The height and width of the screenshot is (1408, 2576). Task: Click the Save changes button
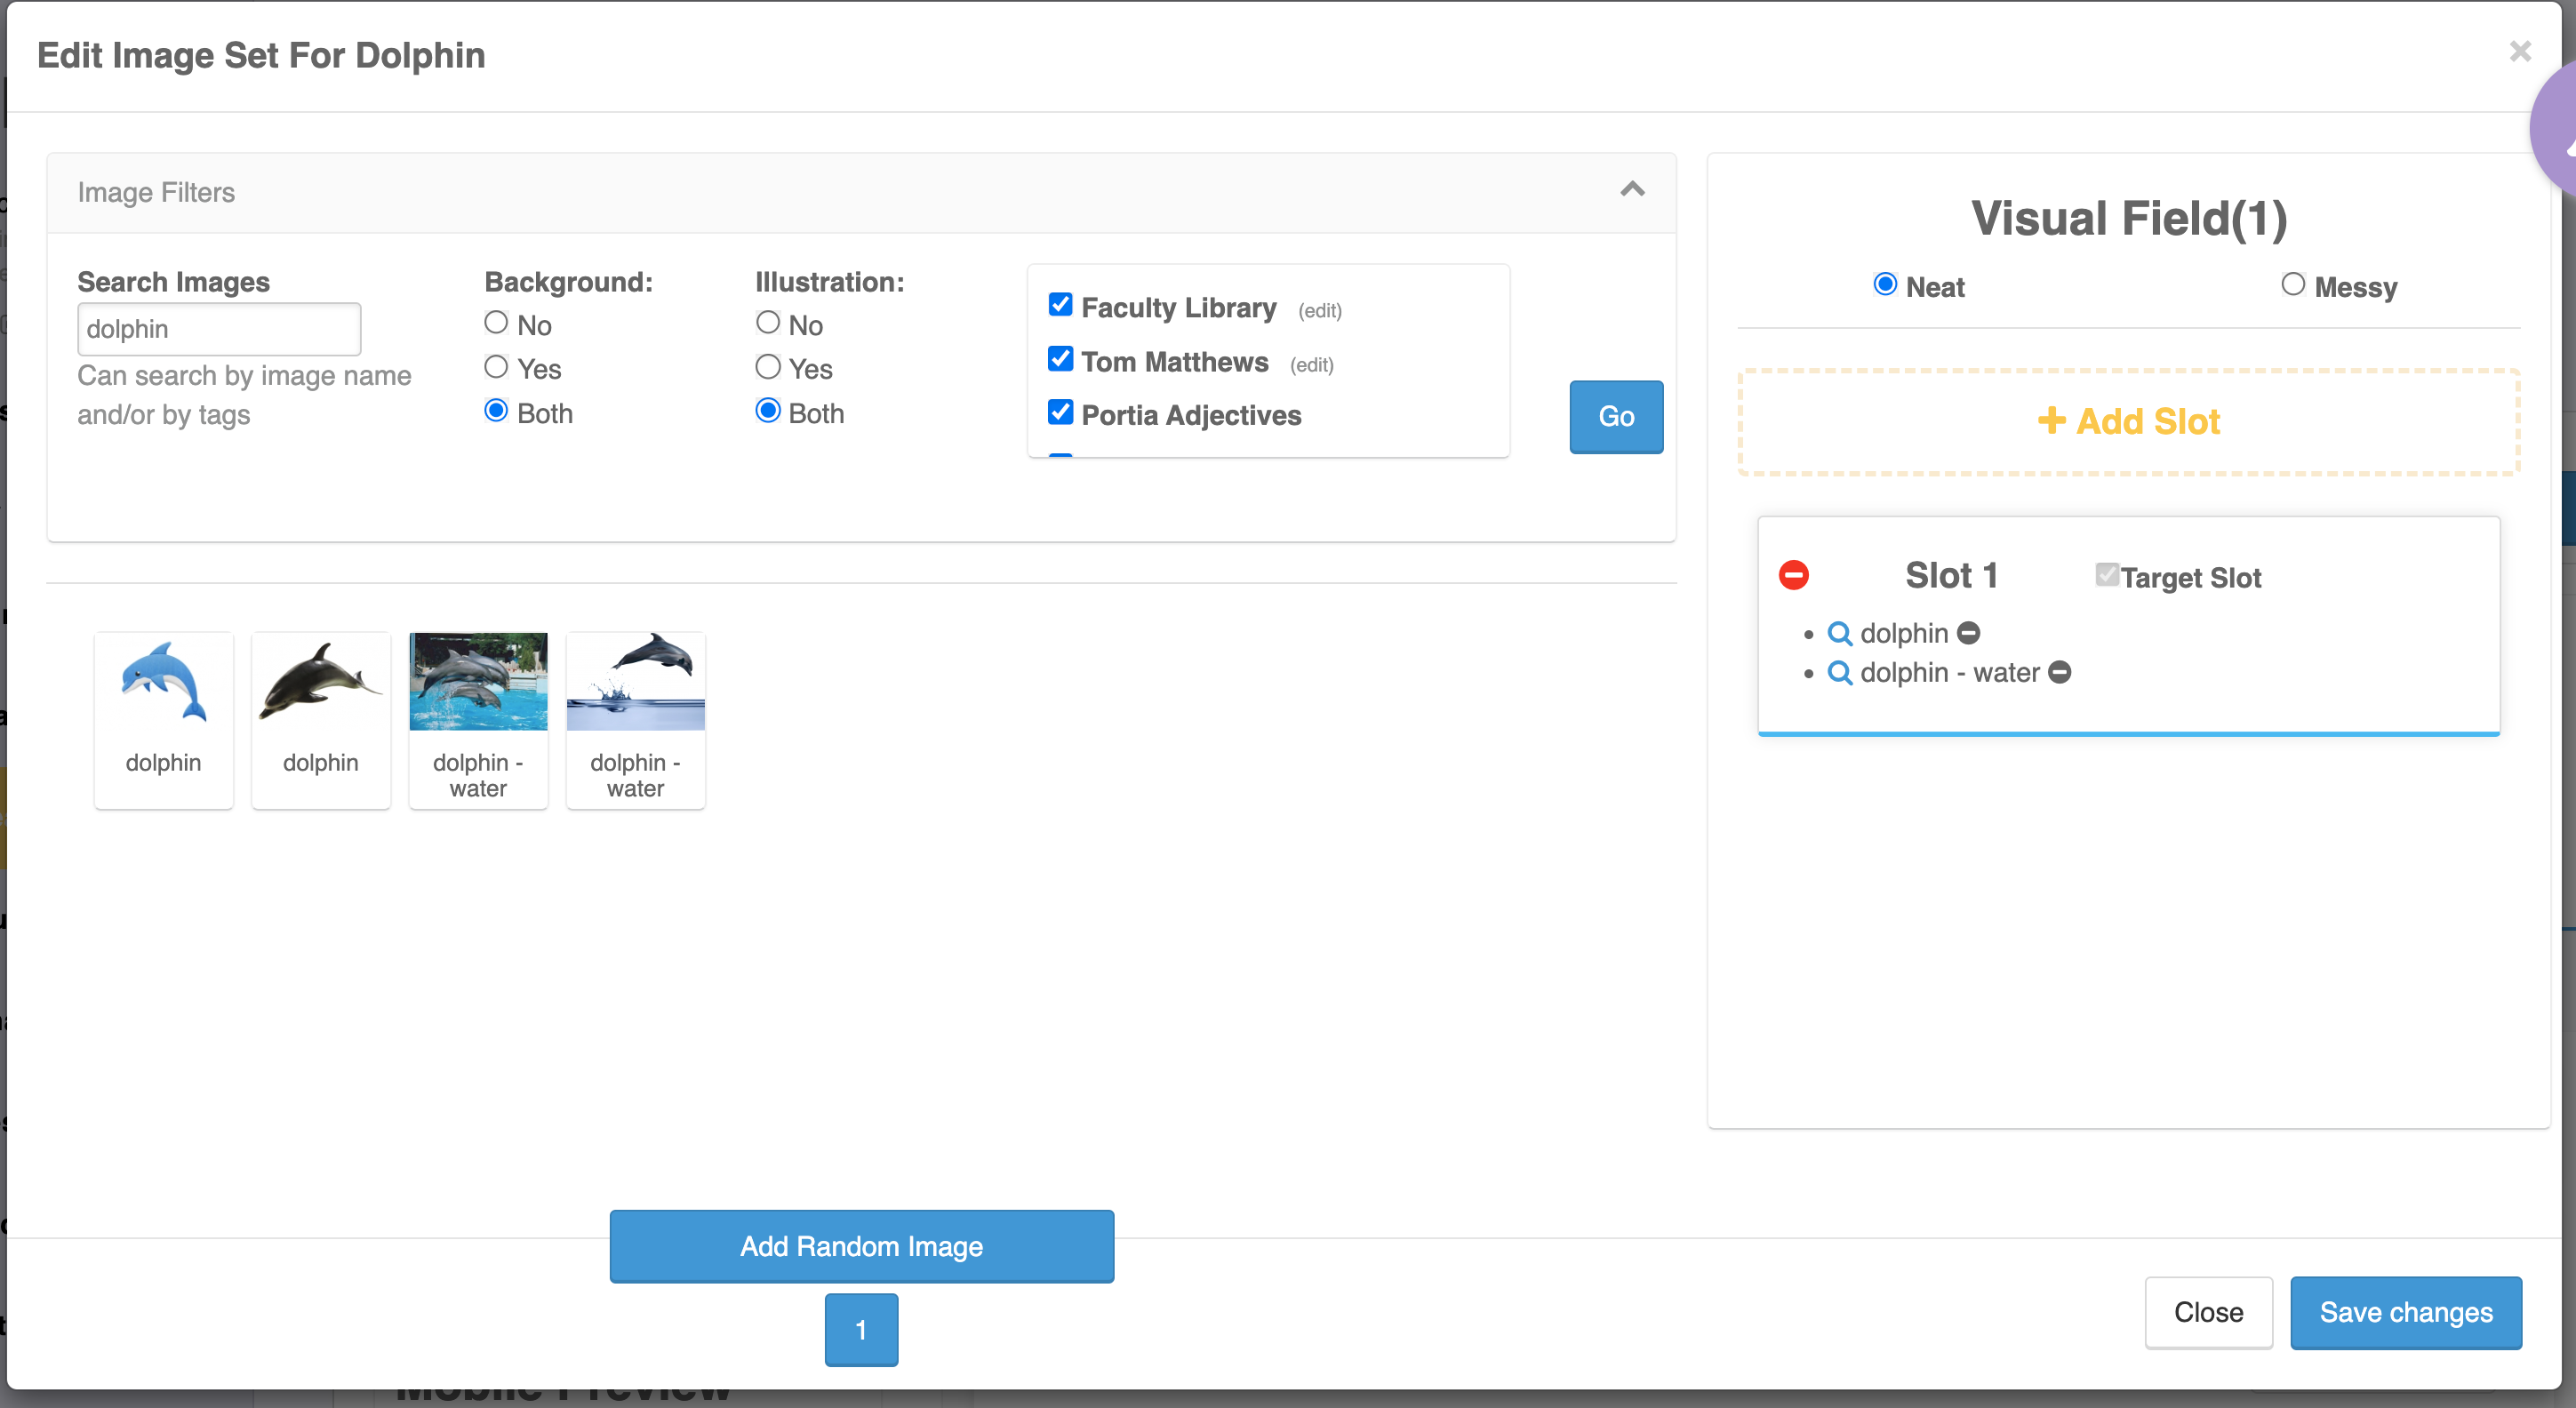click(x=2405, y=1312)
